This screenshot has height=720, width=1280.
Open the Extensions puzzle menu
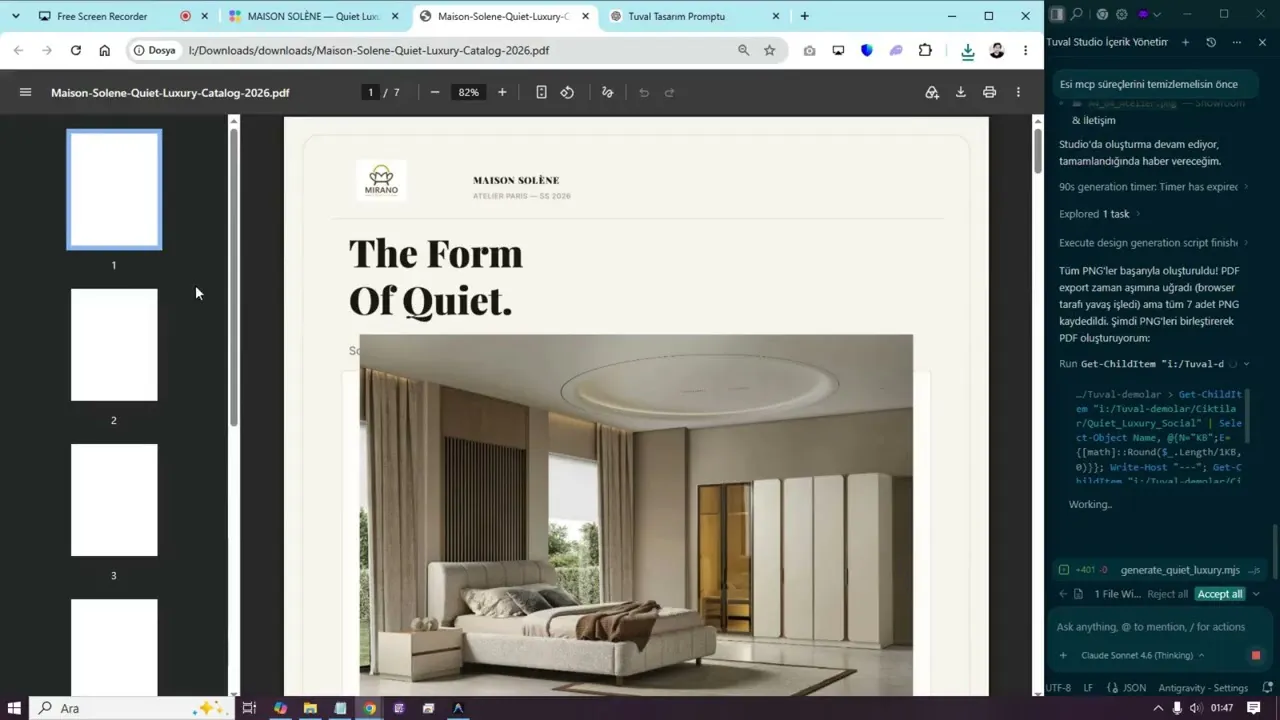point(925,50)
